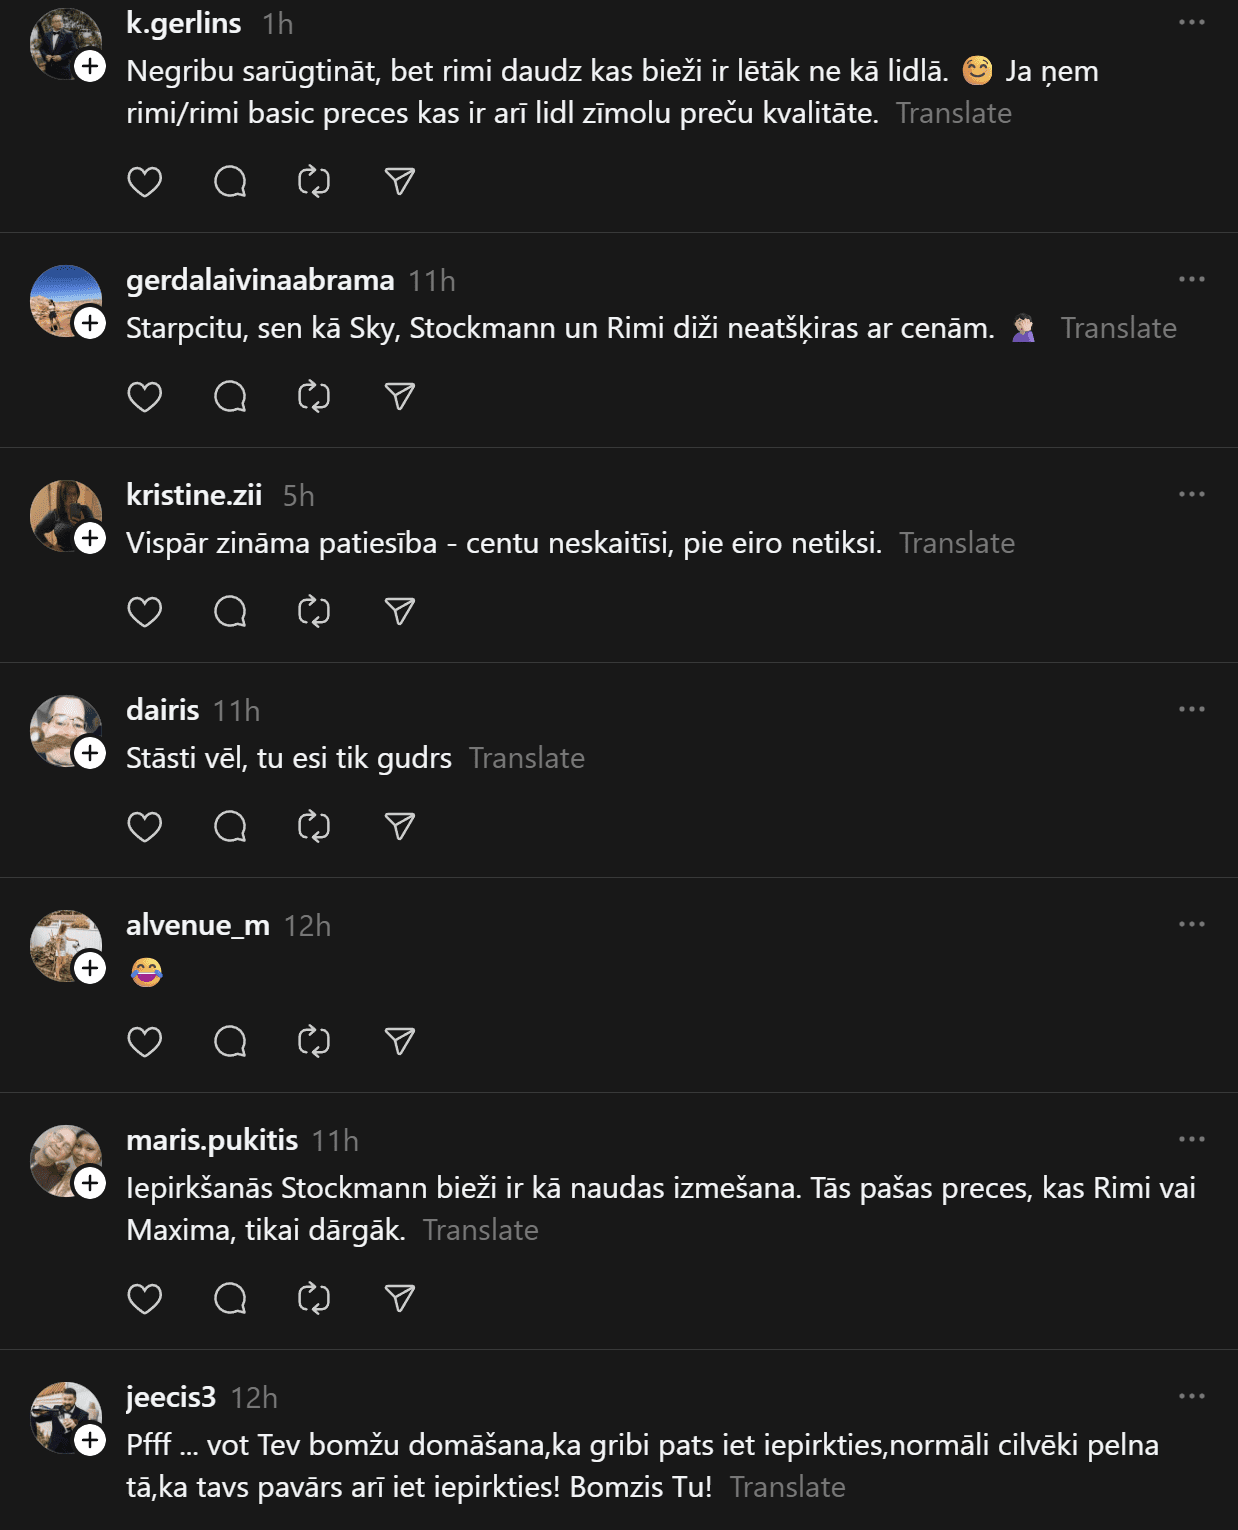Open more options for maris.pukitis's comment
The width and height of the screenshot is (1238, 1530).
pyautogui.click(x=1191, y=1139)
